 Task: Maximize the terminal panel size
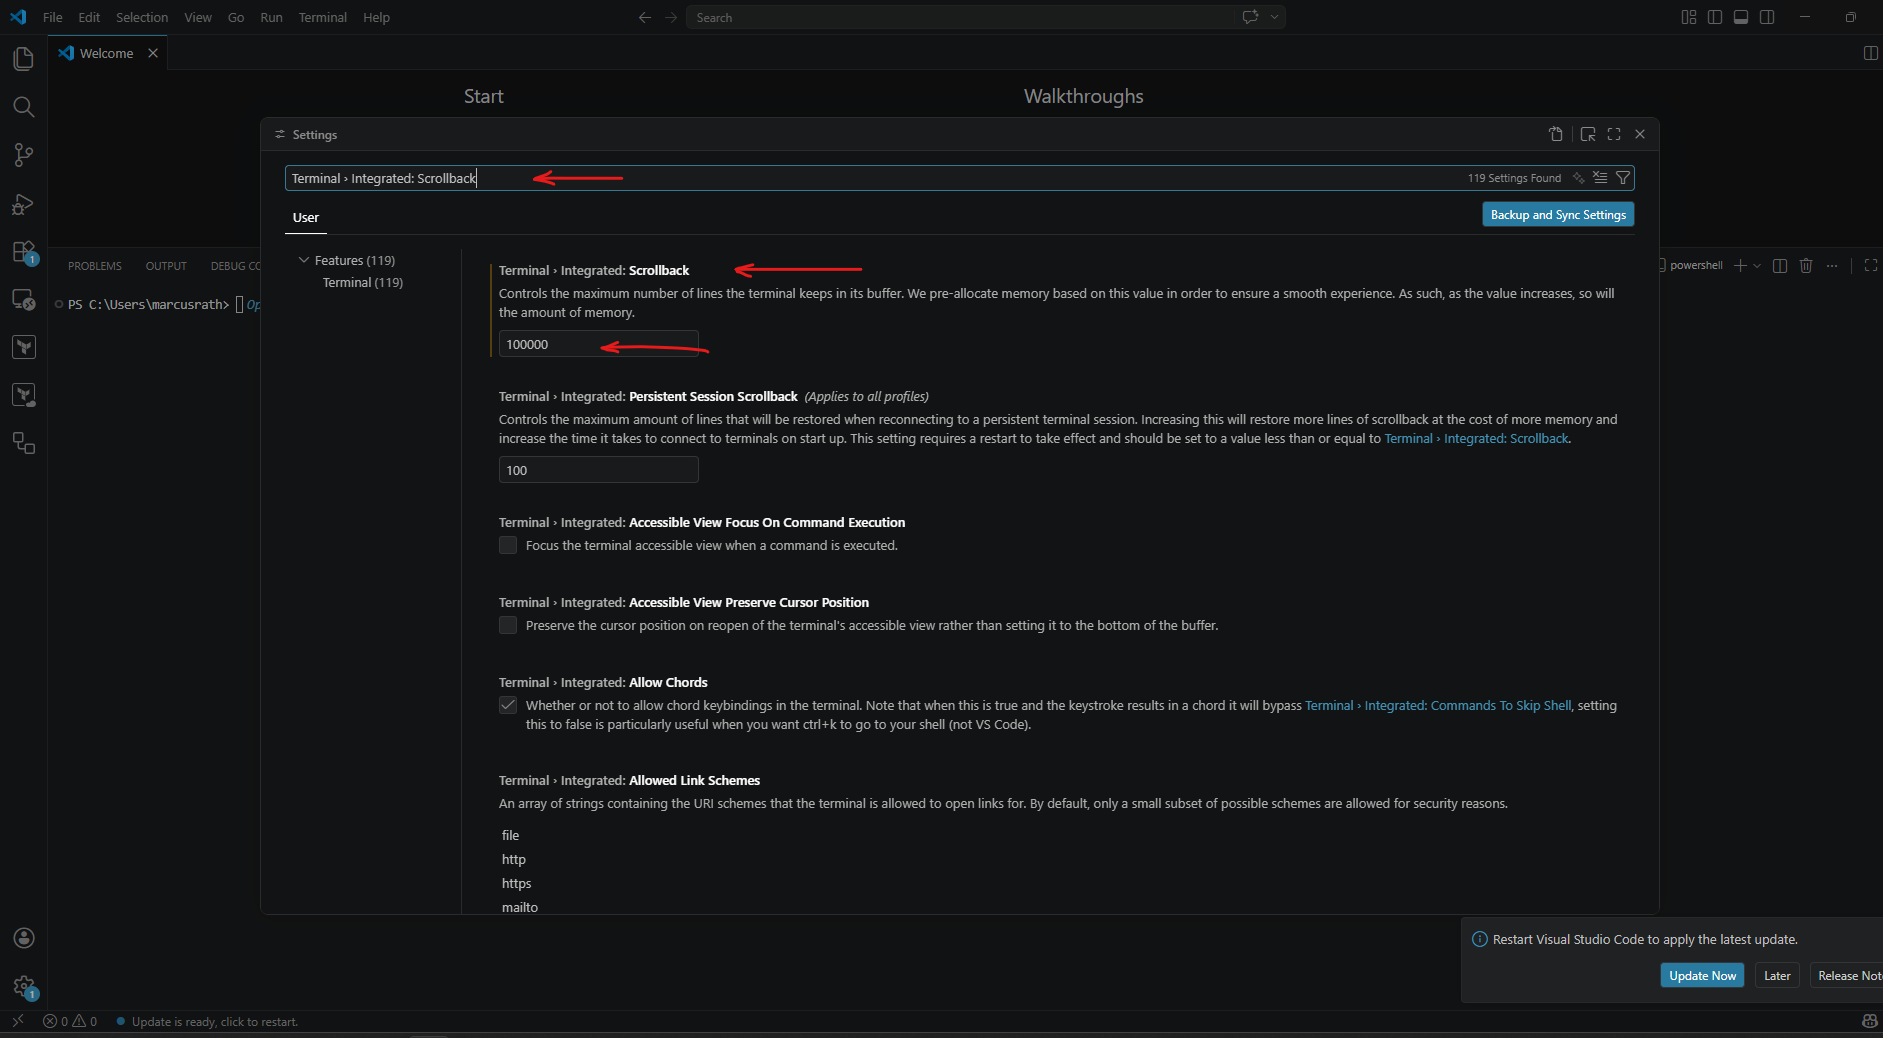point(1870,265)
